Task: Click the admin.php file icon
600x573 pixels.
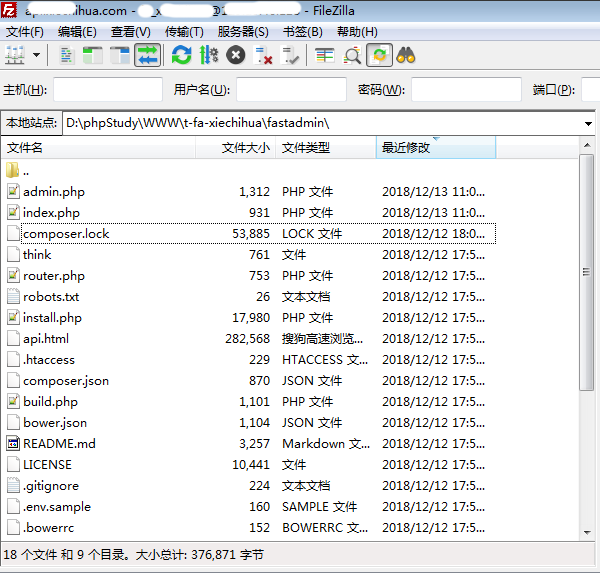Action: [x=13, y=191]
